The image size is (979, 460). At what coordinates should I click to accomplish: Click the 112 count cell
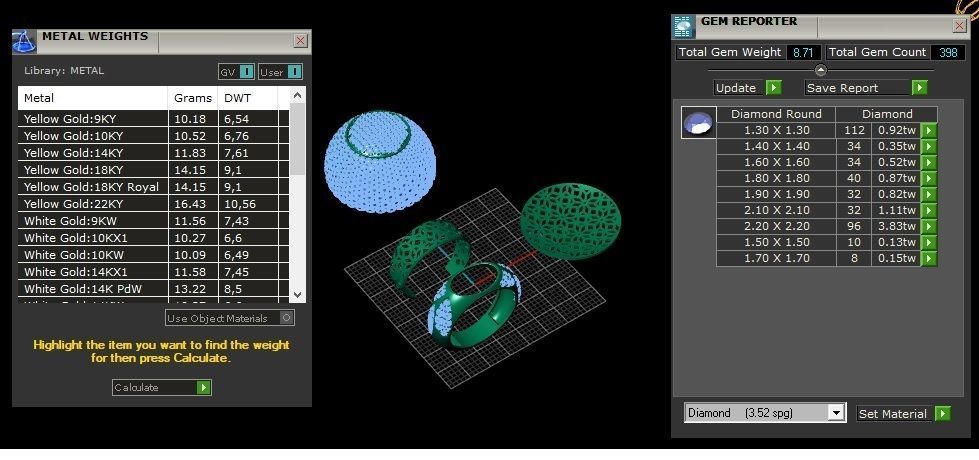(854, 130)
